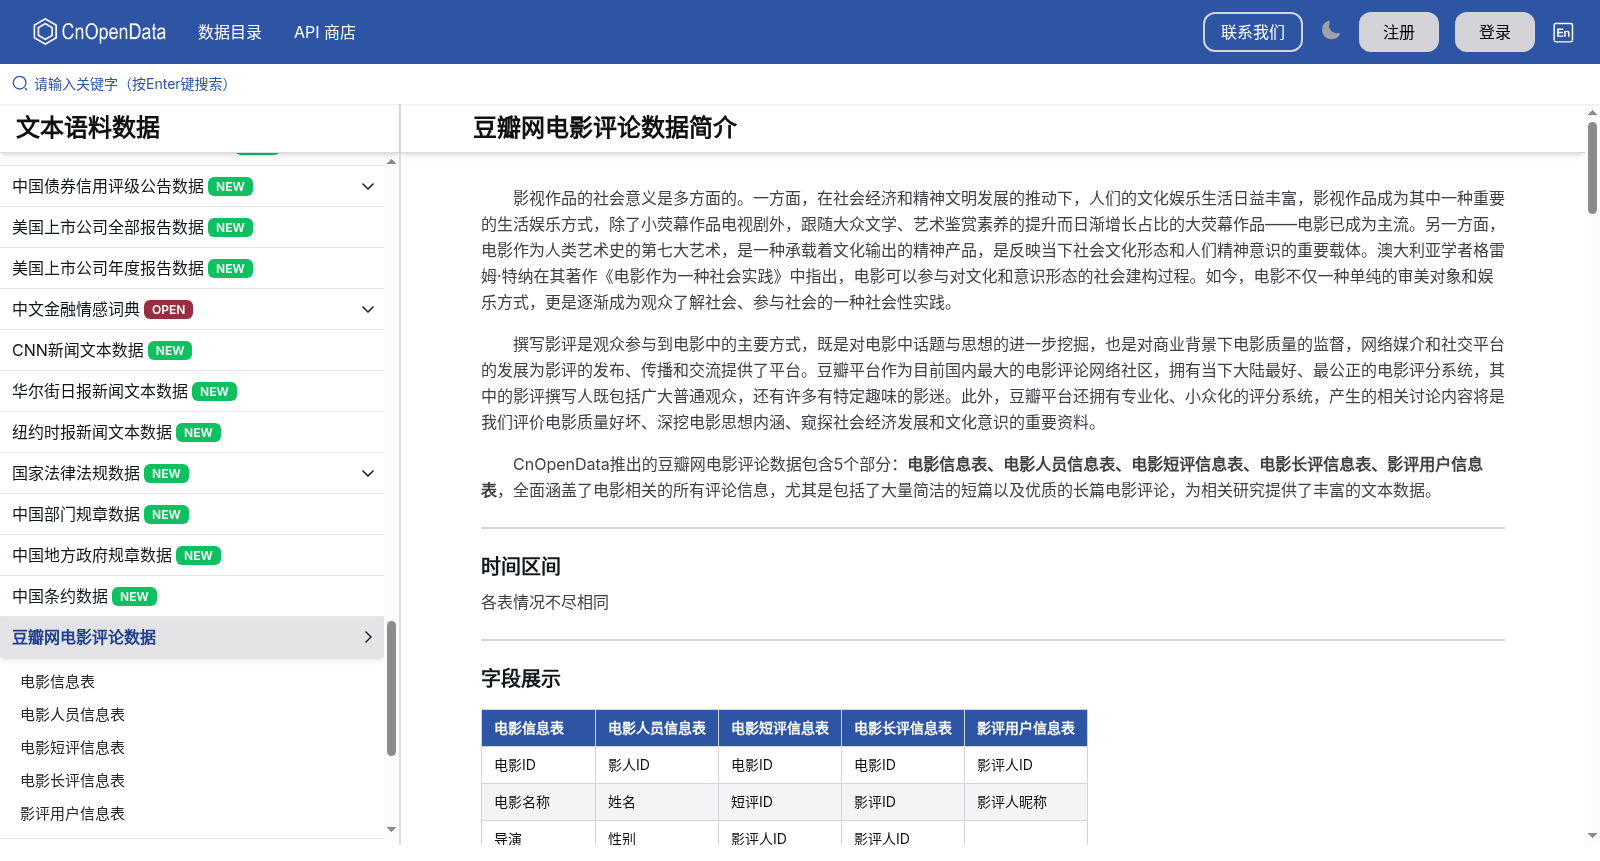
Task: Toggle dark mode moon icon
Action: coord(1330,31)
